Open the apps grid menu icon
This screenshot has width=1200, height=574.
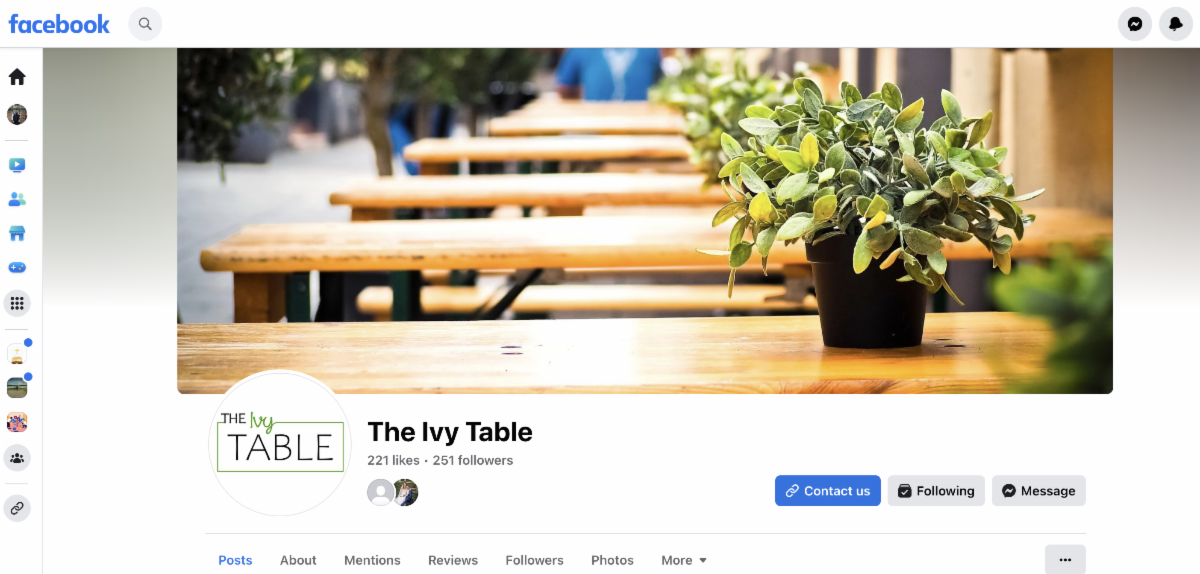[x=17, y=303]
